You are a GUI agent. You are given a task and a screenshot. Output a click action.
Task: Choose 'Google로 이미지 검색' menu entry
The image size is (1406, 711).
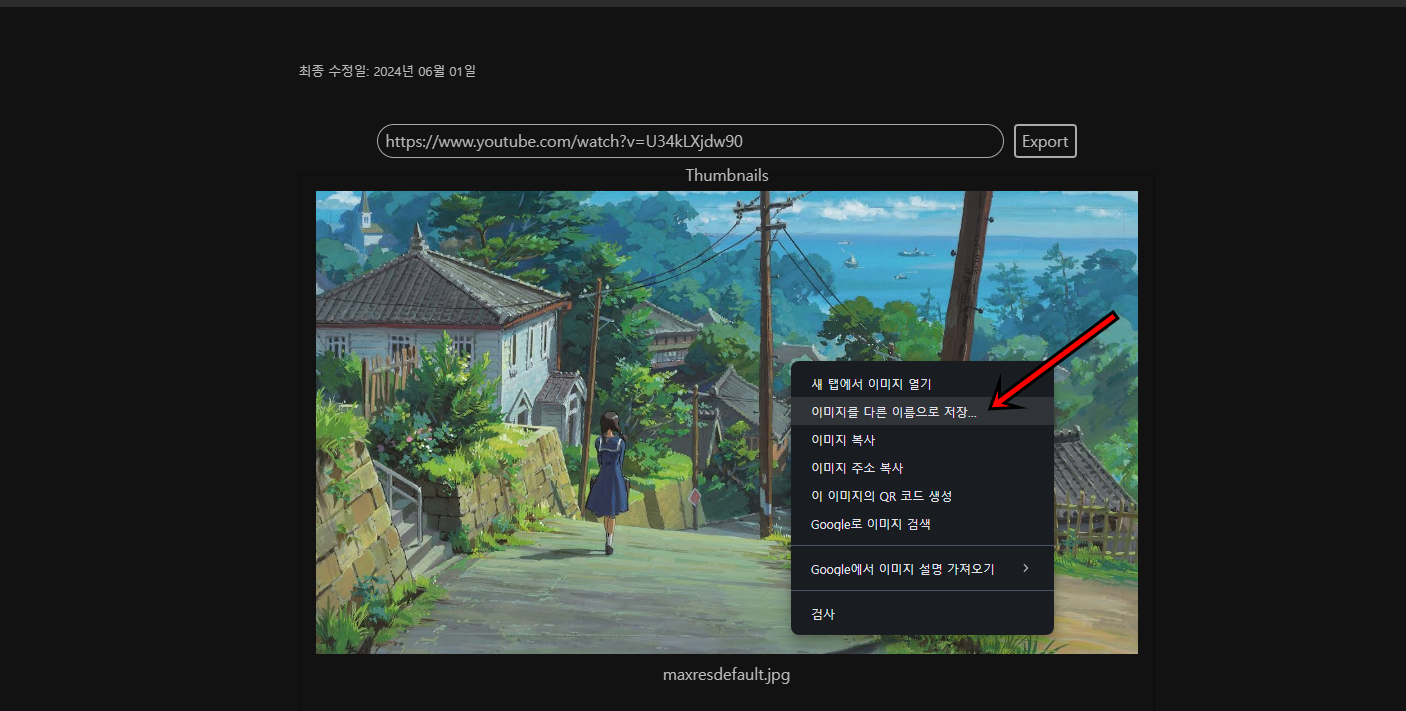tap(922, 524)
